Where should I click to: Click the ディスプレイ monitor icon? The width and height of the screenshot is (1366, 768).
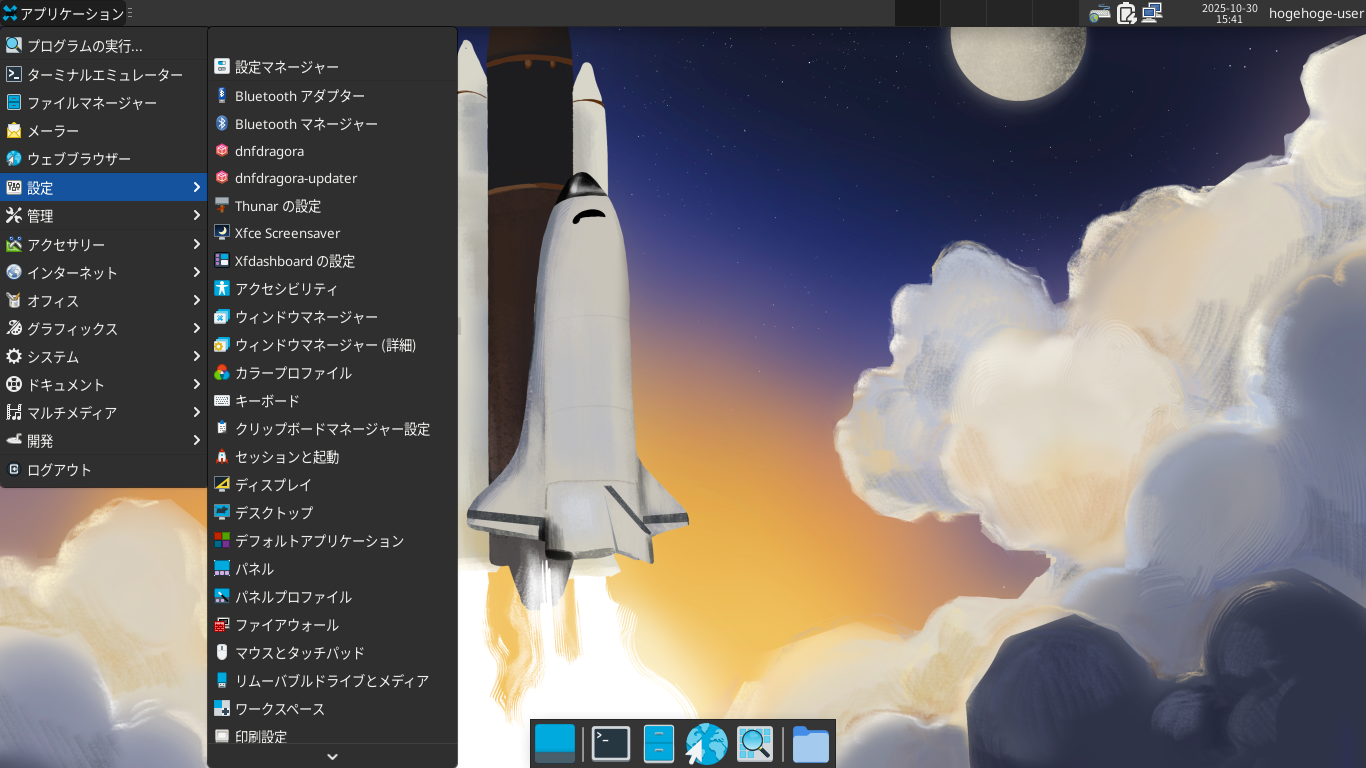pyautogui.click(x=222, y=485)
